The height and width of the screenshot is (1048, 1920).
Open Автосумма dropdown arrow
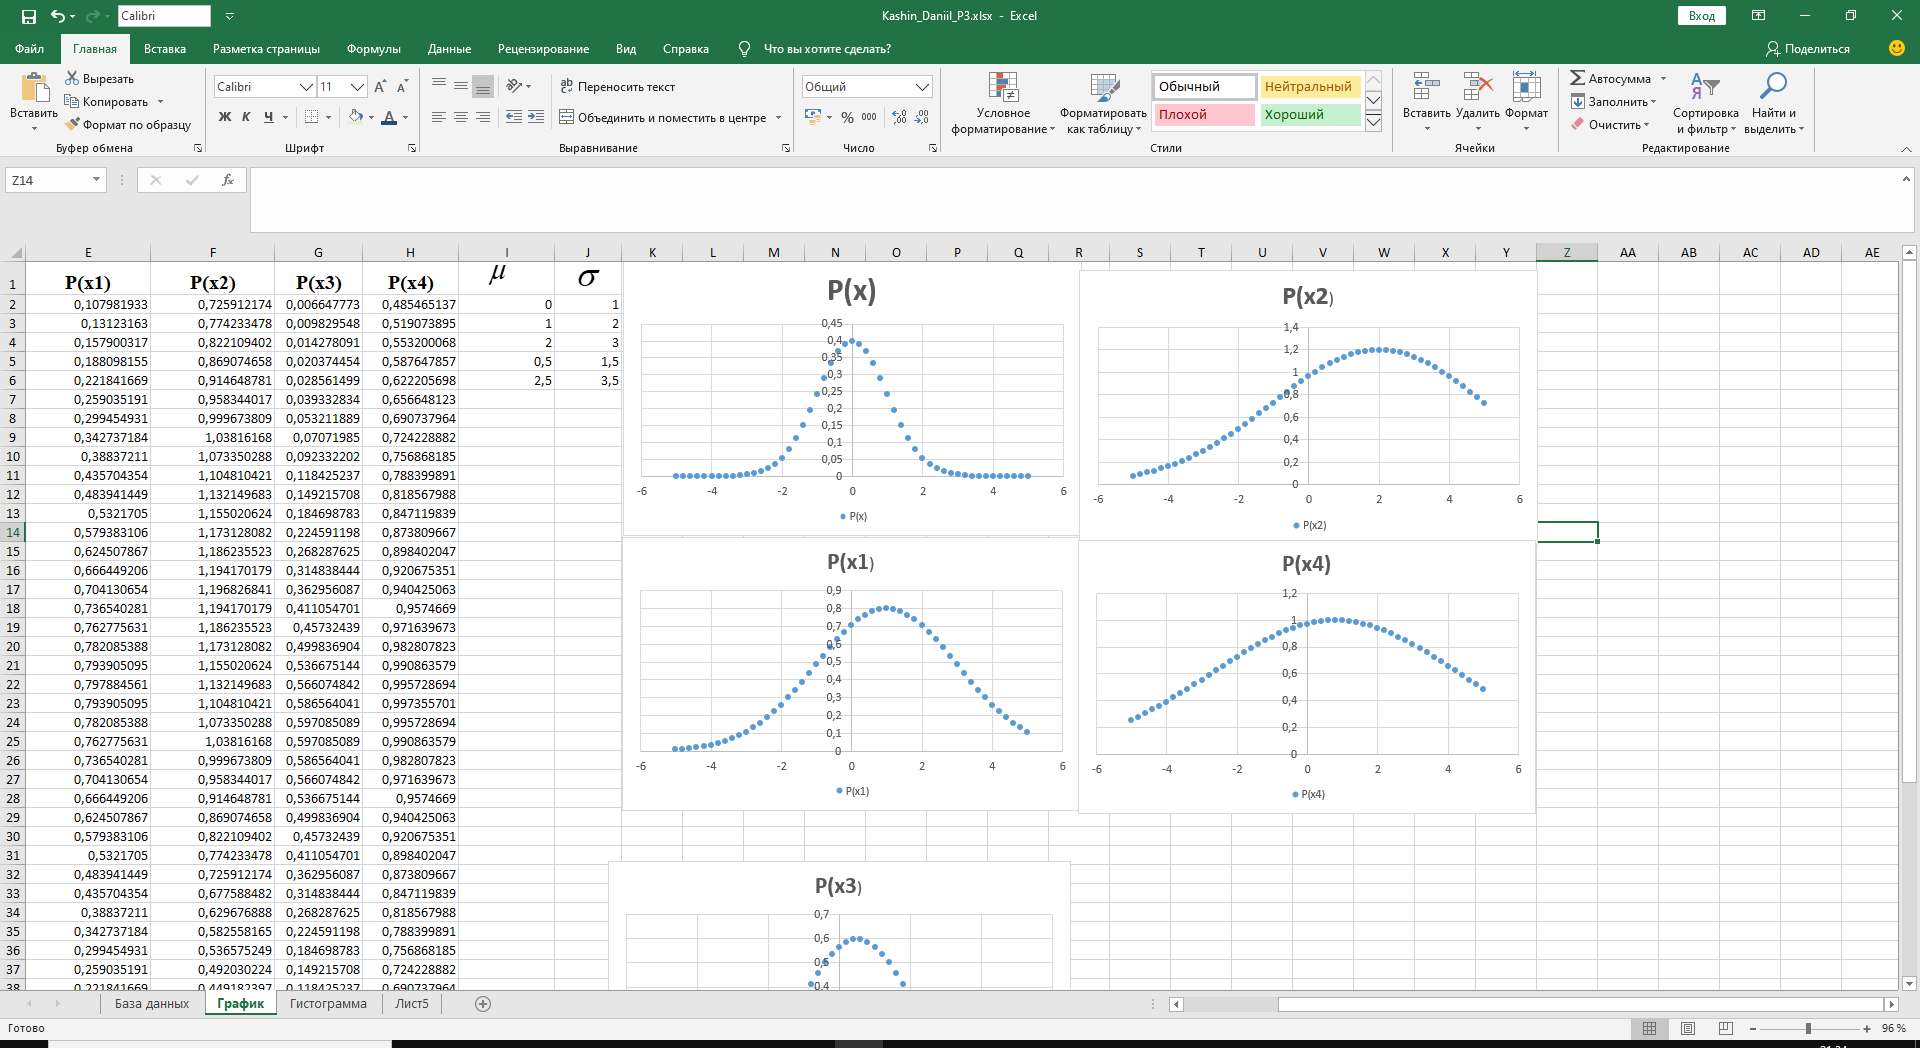1664,79
